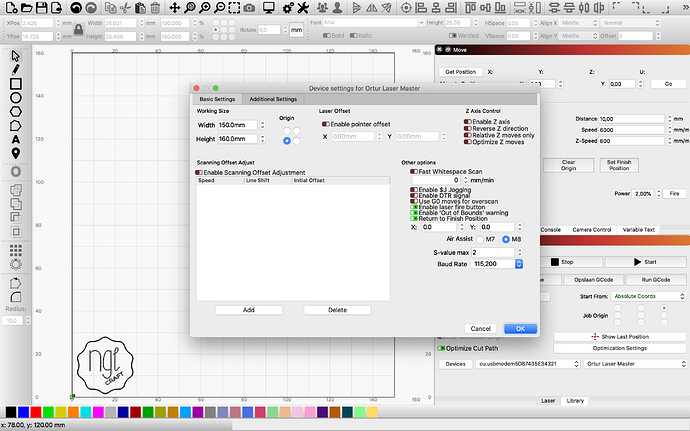The height and width of the screenshot is (431, 690).
Task: Select the Ellipse tool
Action: tap(15, 98)
